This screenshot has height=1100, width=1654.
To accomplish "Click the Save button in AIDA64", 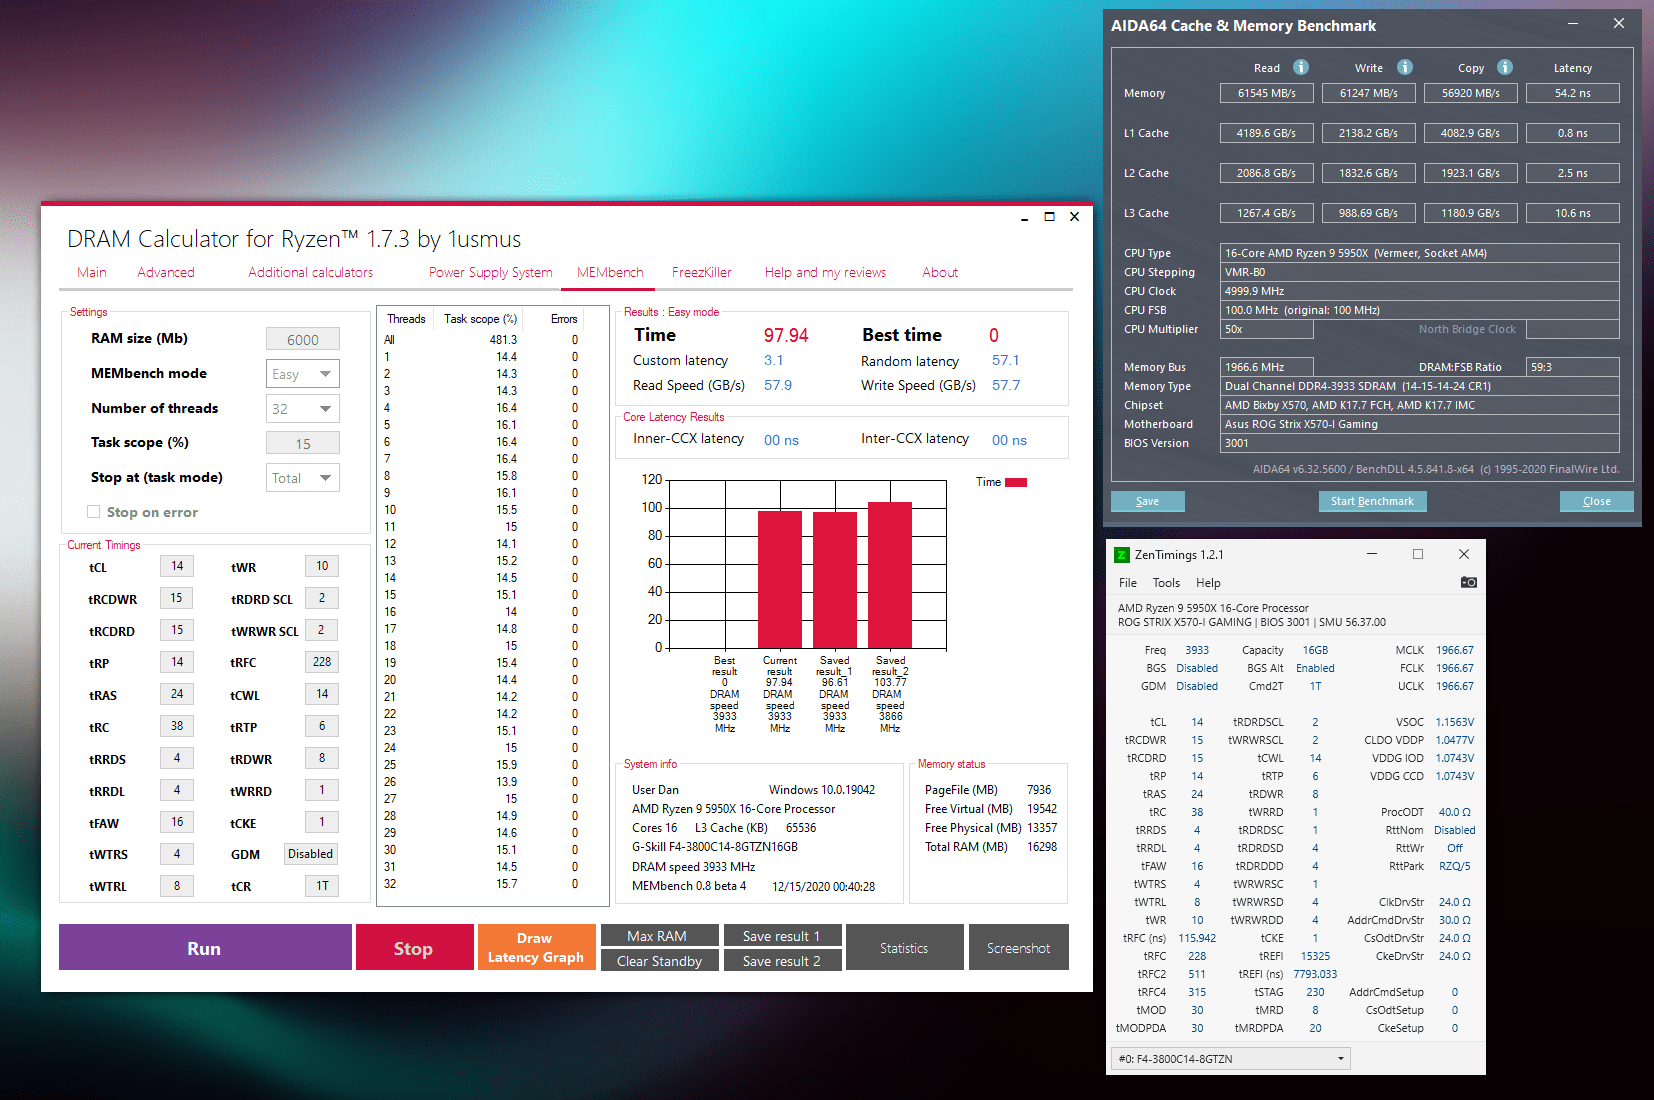I will coord(1148,501).
